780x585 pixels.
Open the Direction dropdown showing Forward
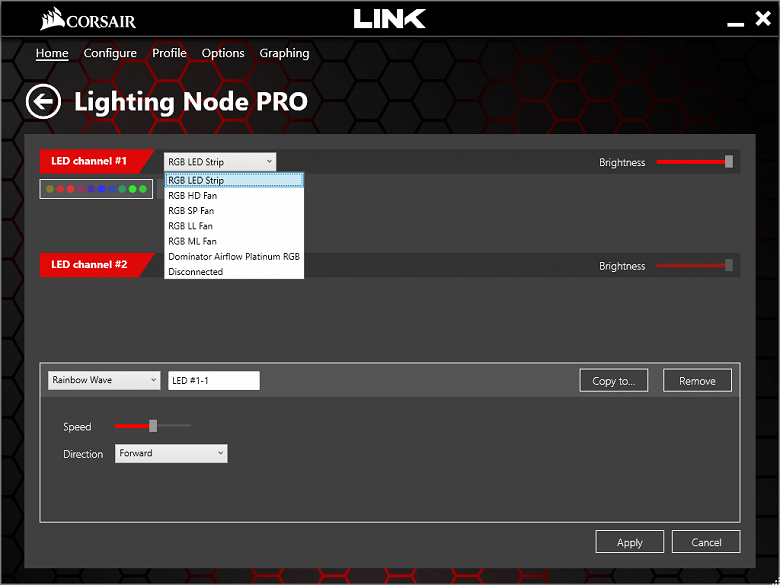click(171, 453)
